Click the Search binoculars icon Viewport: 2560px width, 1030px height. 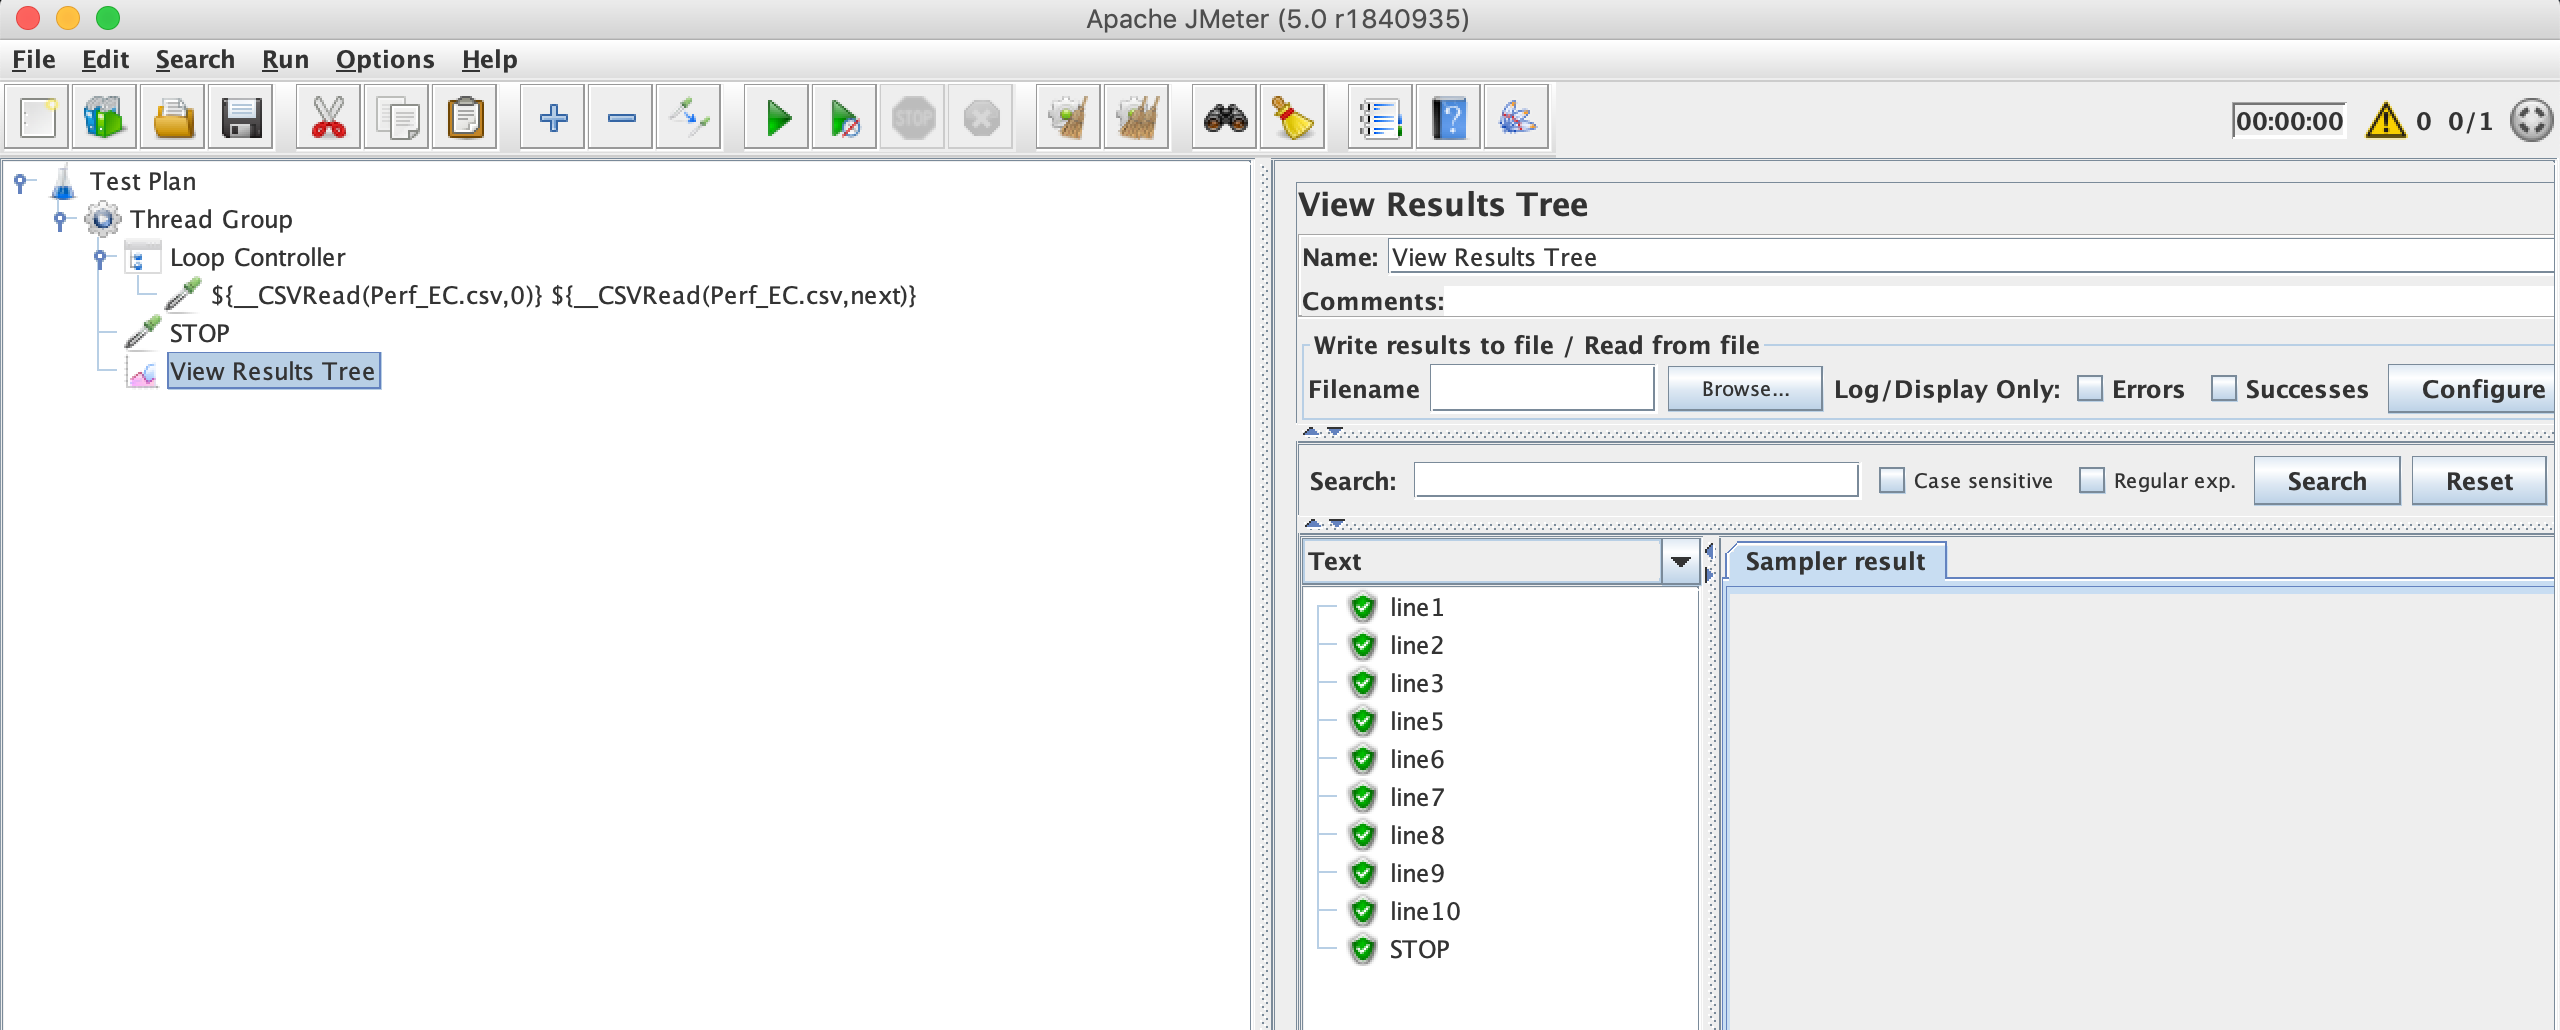[1225, 119]
